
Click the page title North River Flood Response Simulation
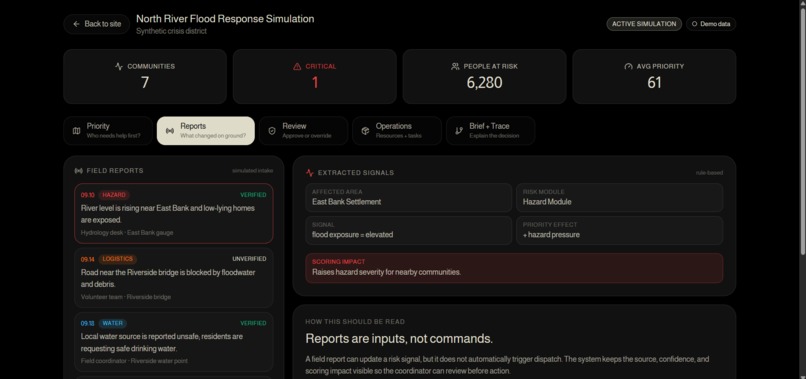point(225,19)
